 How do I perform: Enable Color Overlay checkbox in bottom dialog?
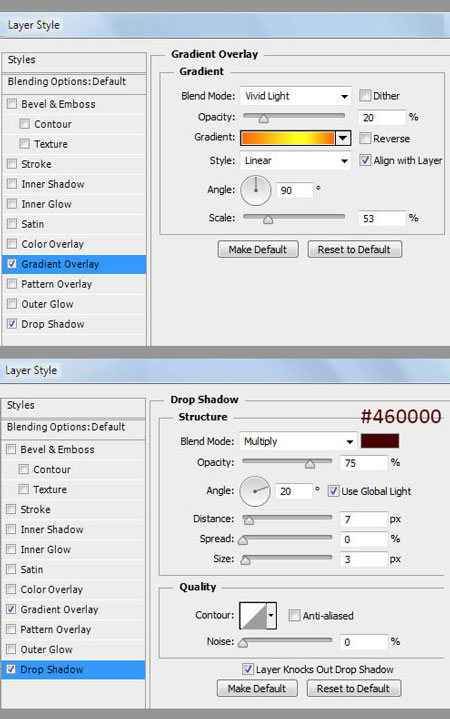point(11,589)
